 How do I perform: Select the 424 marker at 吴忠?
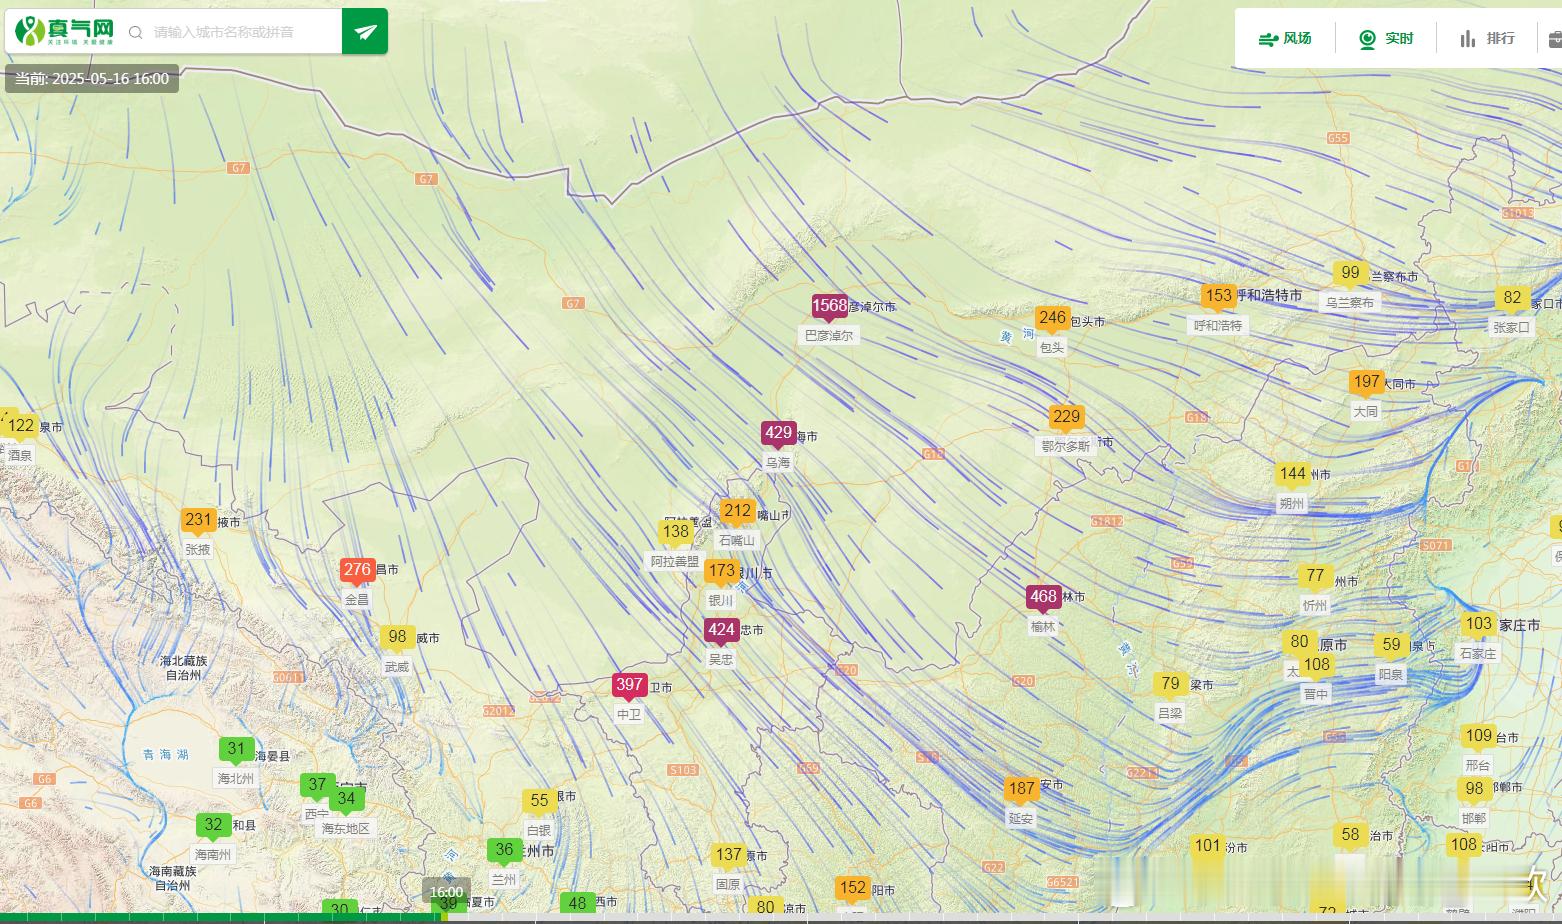coord(721,630)
